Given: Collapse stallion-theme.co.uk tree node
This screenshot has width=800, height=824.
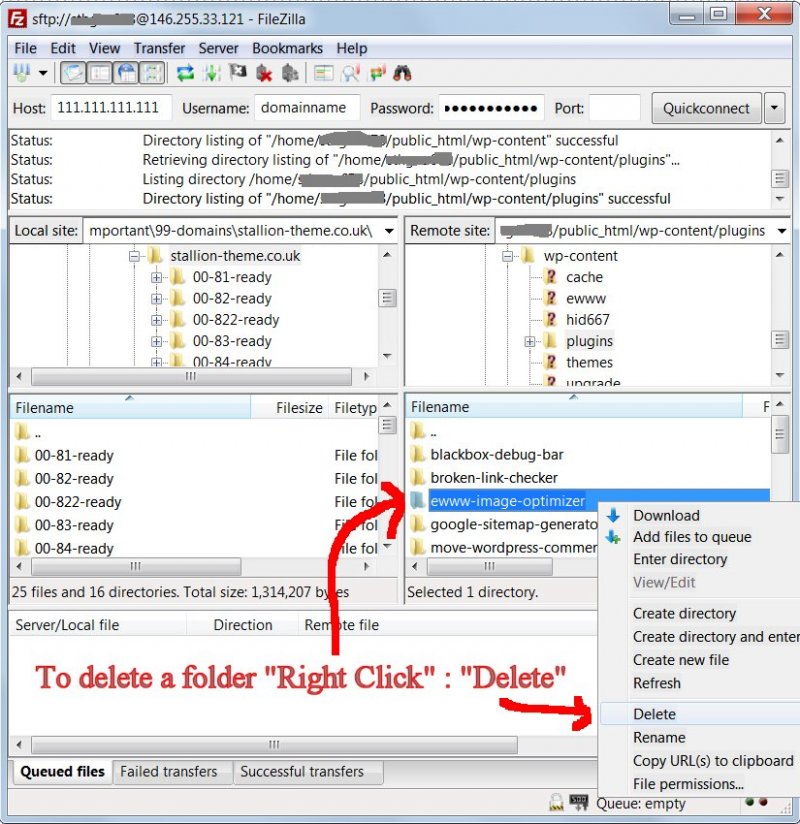Looking at the screenshot, I should coord(135,256).
